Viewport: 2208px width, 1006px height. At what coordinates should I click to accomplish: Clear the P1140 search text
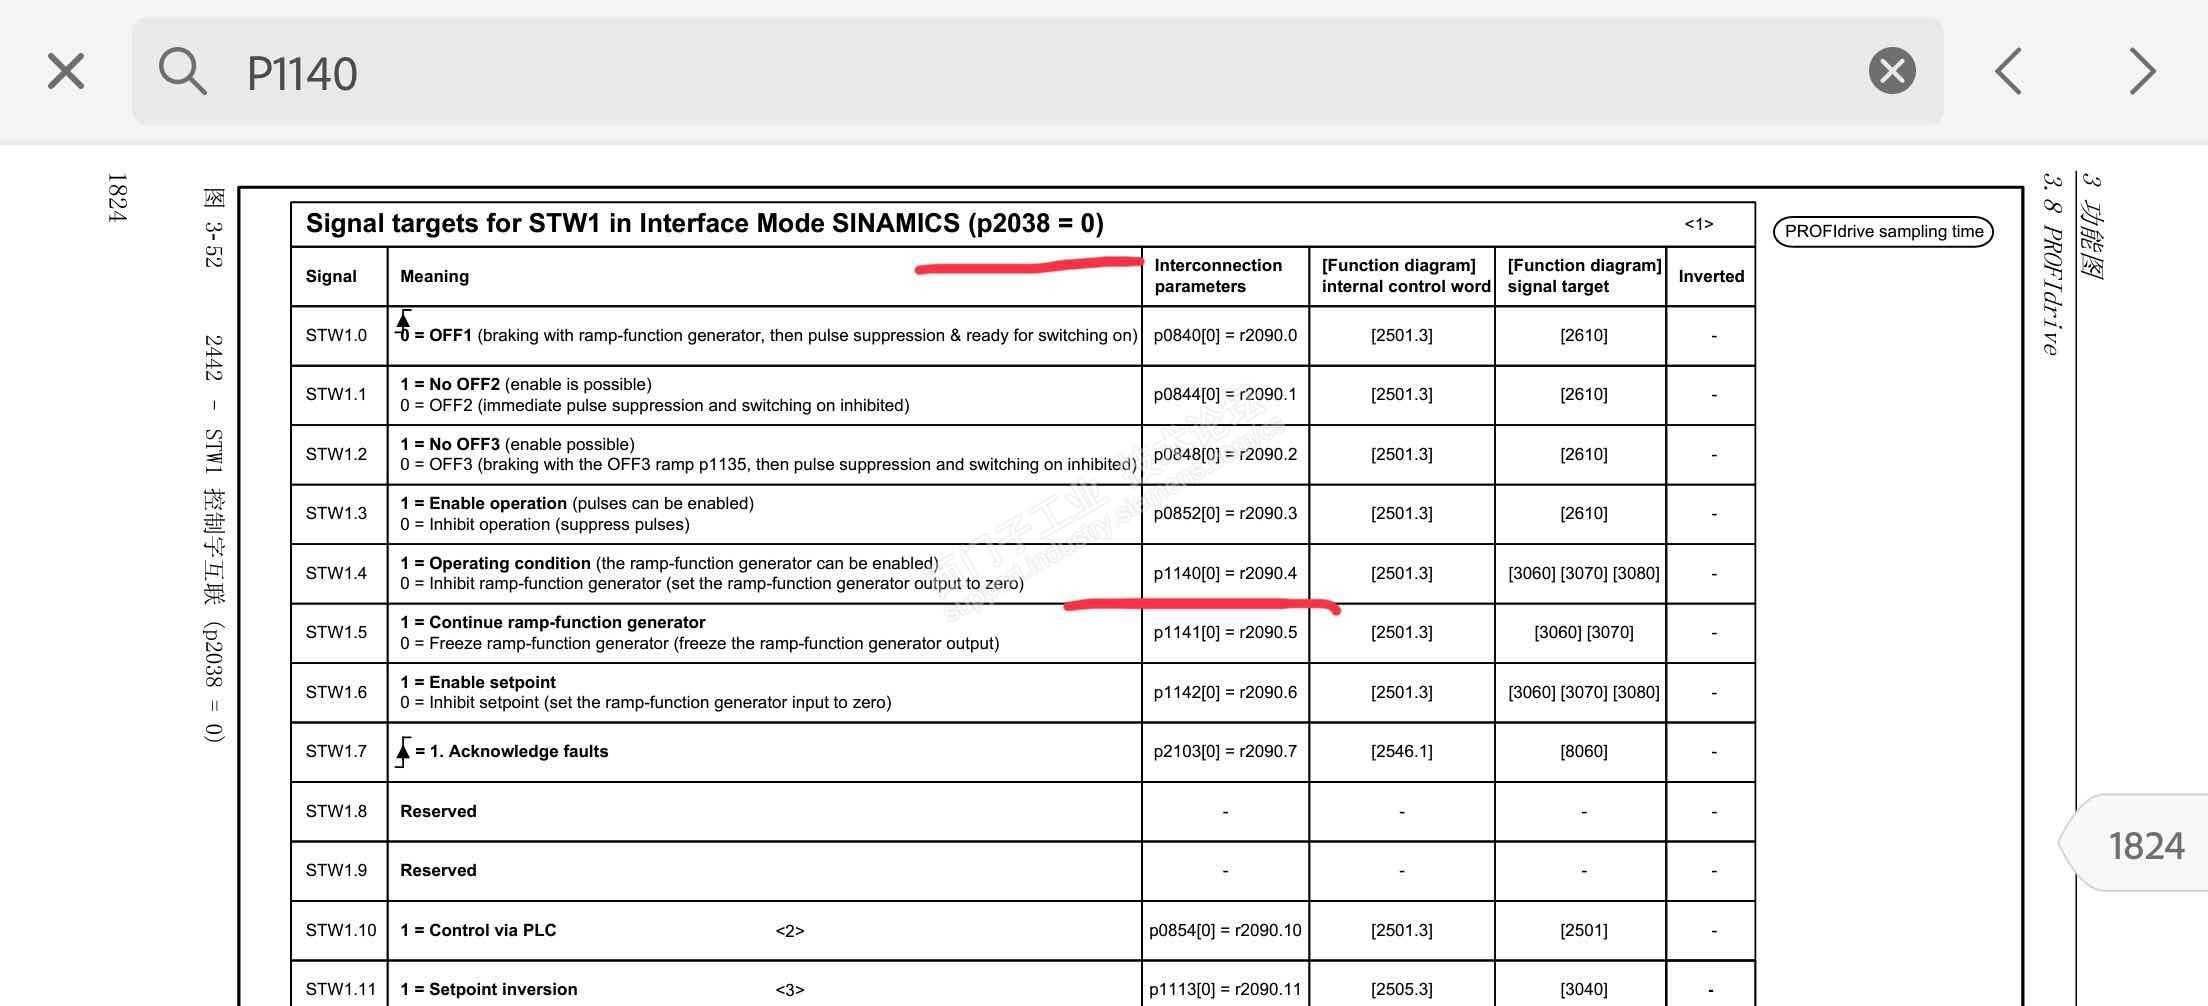click(x=1892, y=71)
